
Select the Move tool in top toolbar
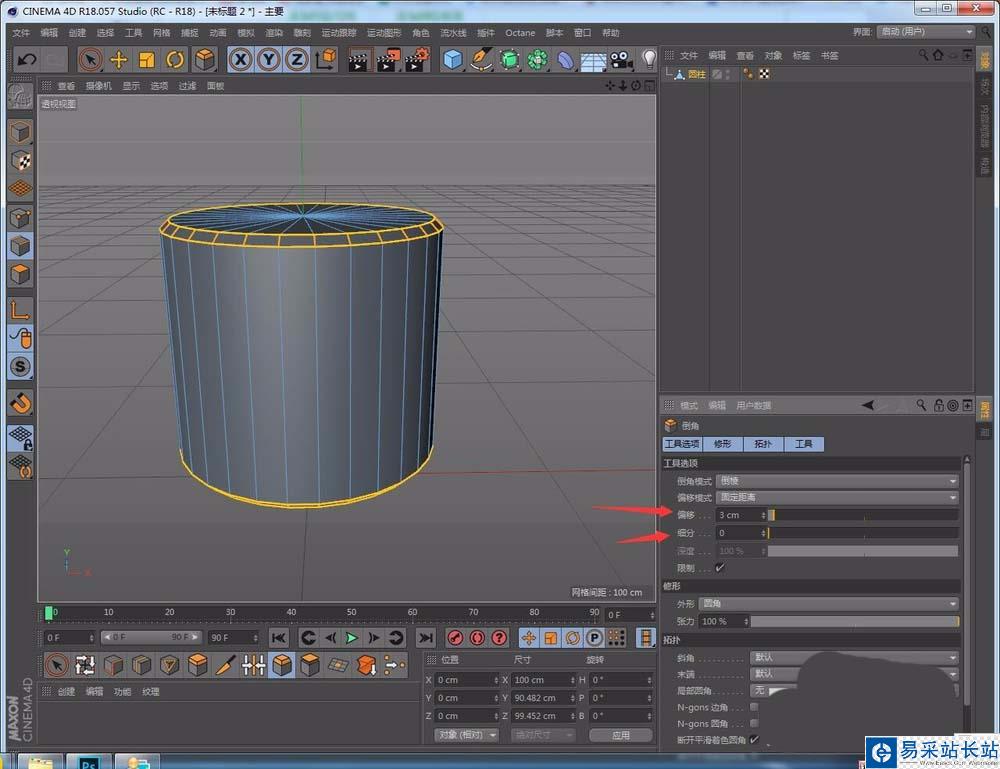[x=118, y=60]
